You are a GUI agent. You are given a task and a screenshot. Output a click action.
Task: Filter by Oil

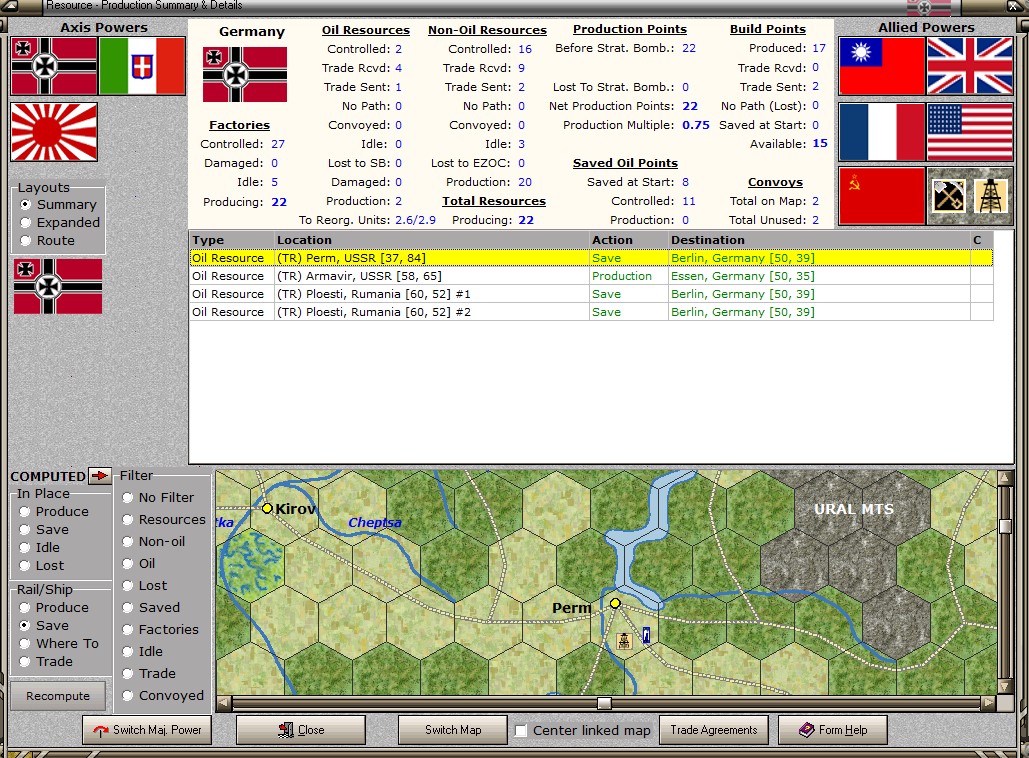(x=138, y=564)
